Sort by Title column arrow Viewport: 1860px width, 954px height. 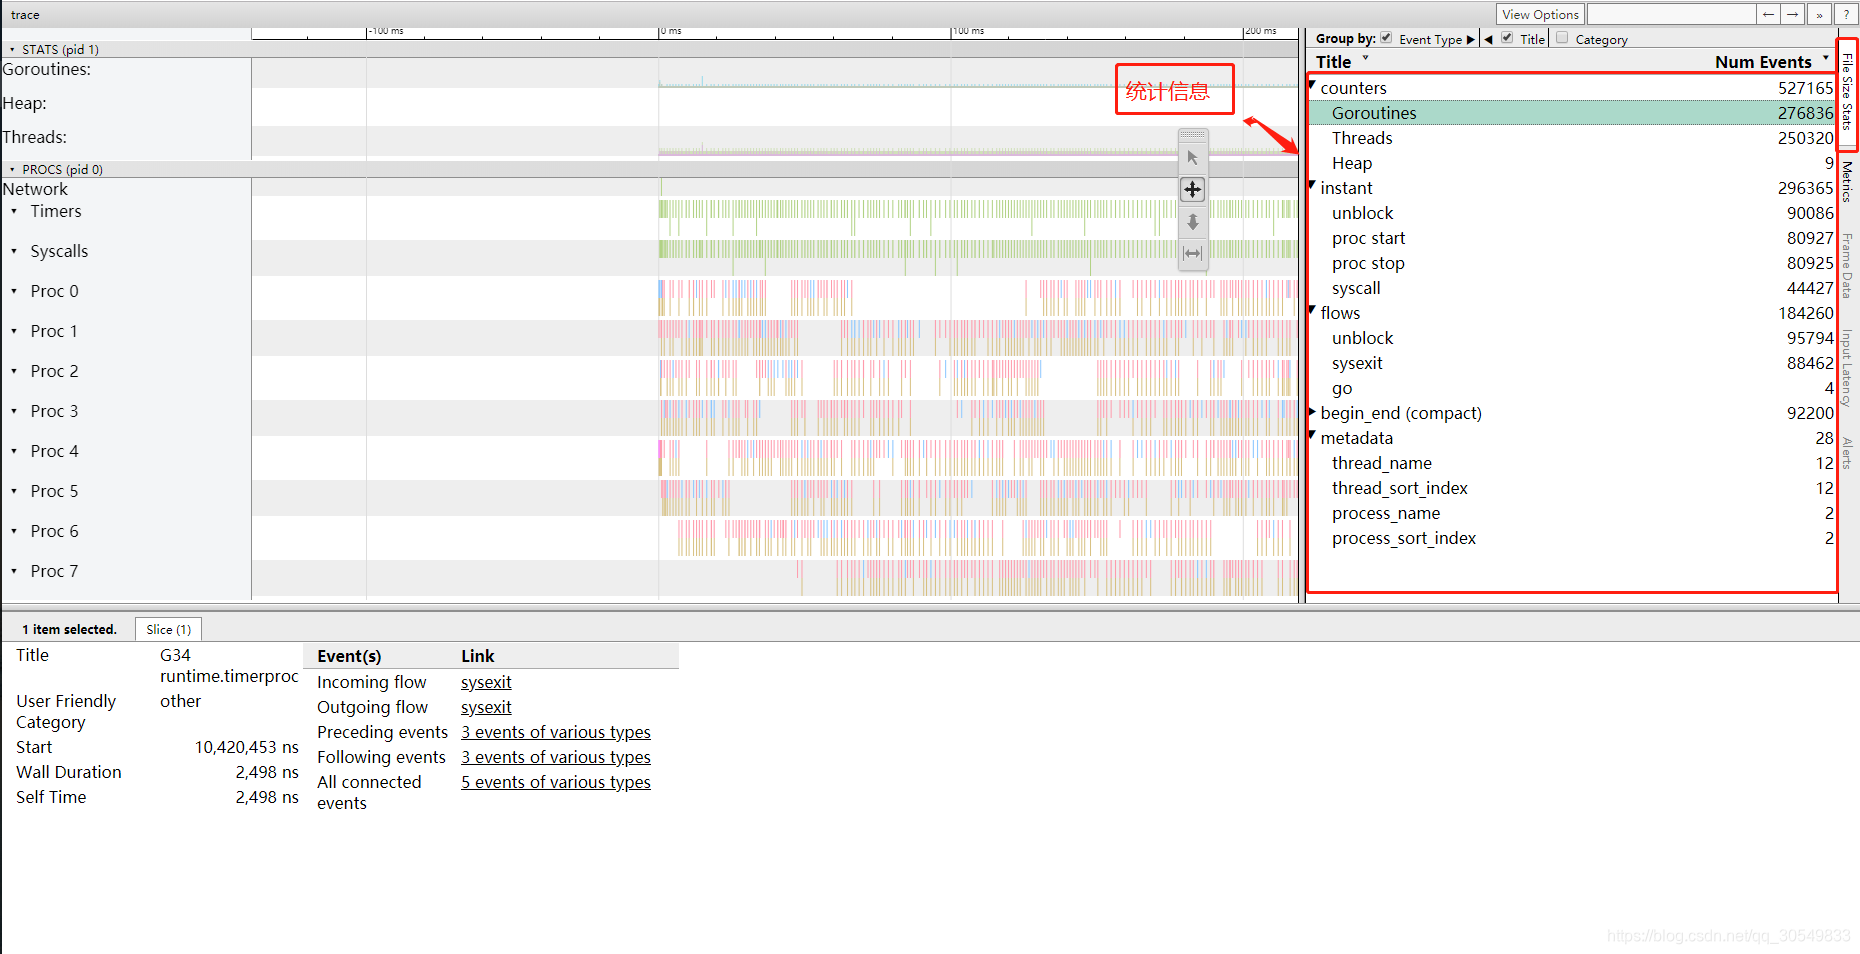[x=1365, y=59]
